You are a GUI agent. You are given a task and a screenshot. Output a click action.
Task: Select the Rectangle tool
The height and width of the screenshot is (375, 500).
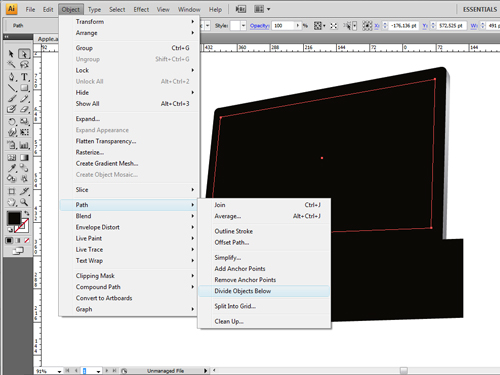tap(24, 88)
